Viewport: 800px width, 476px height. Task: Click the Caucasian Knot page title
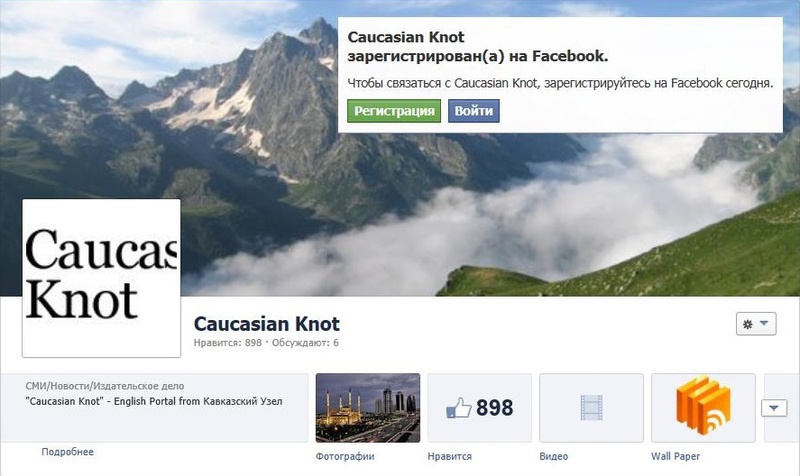click(x=267, y=323)
